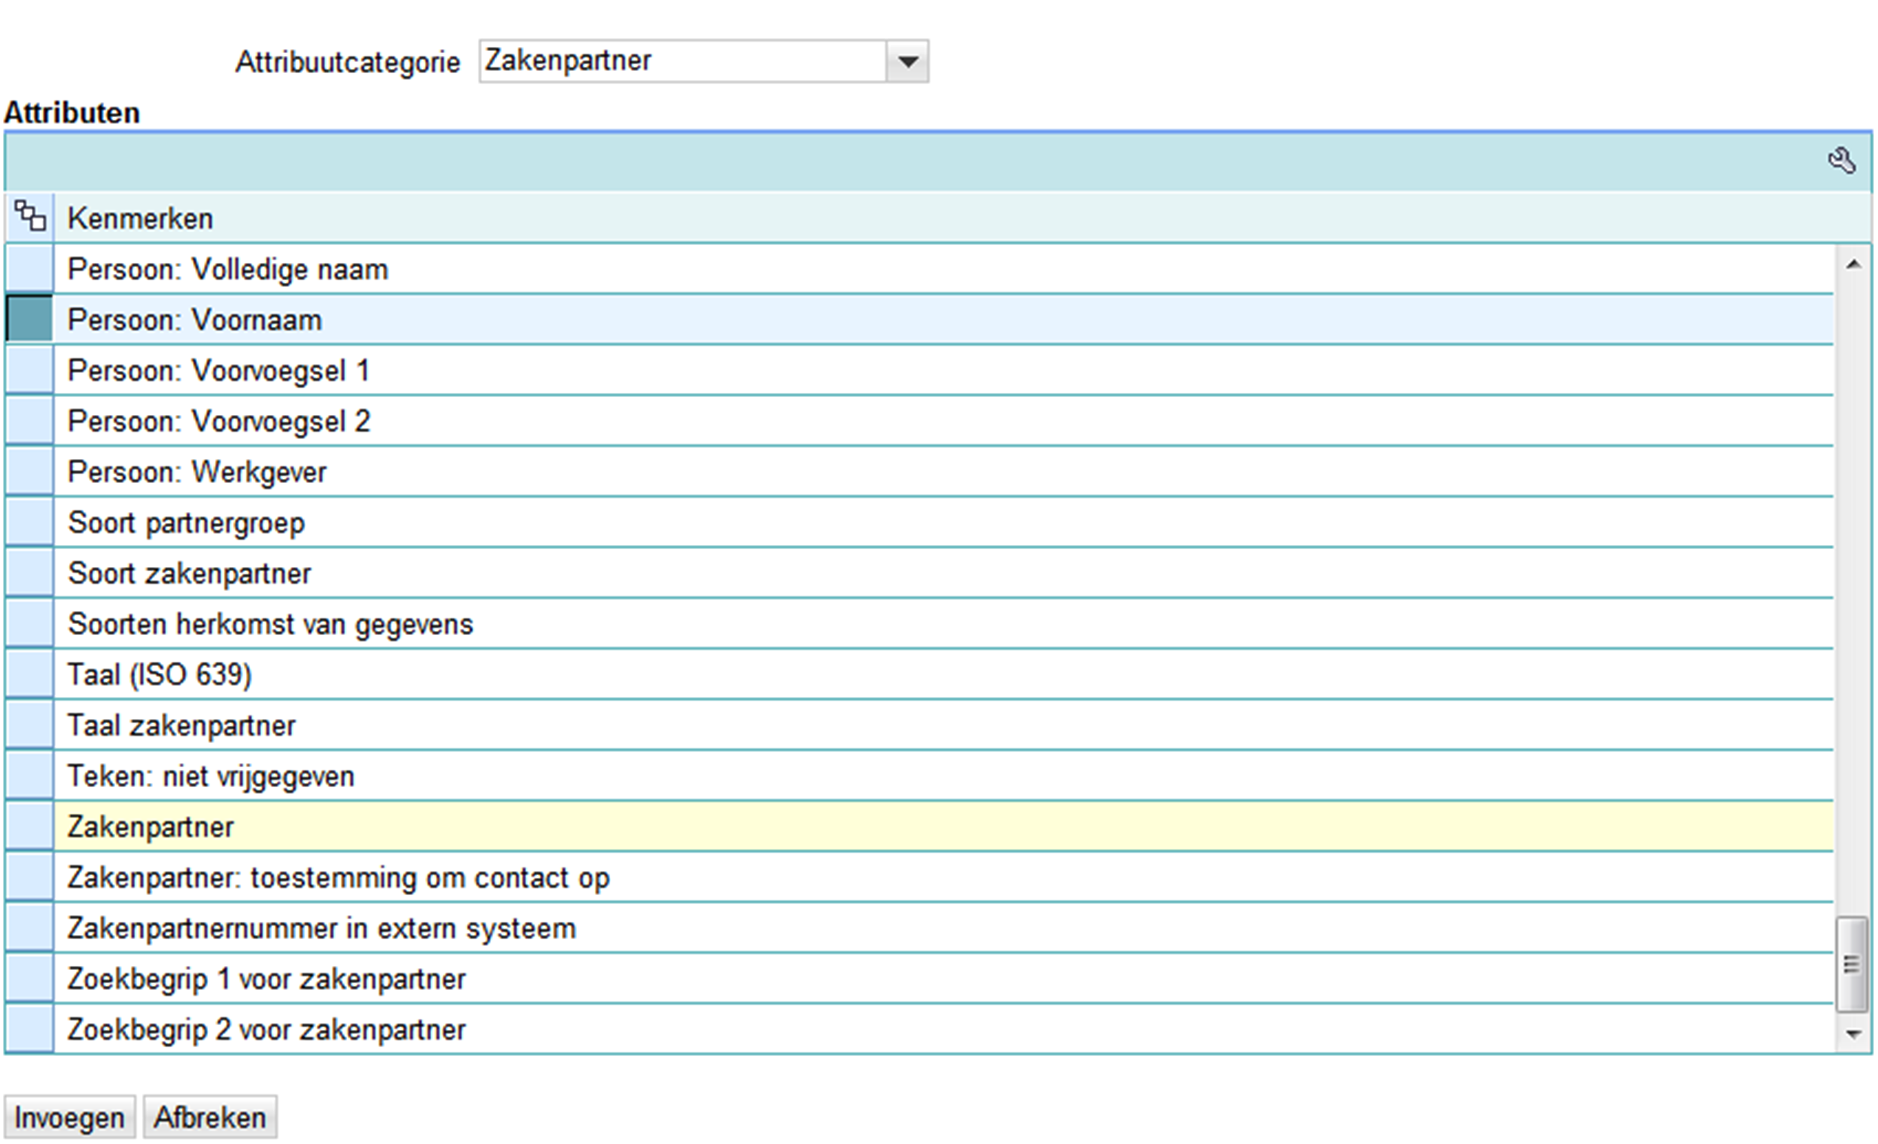
Task: Click 'Soorten herkomst van gegevens' text
Action: [x=270, y=625]
